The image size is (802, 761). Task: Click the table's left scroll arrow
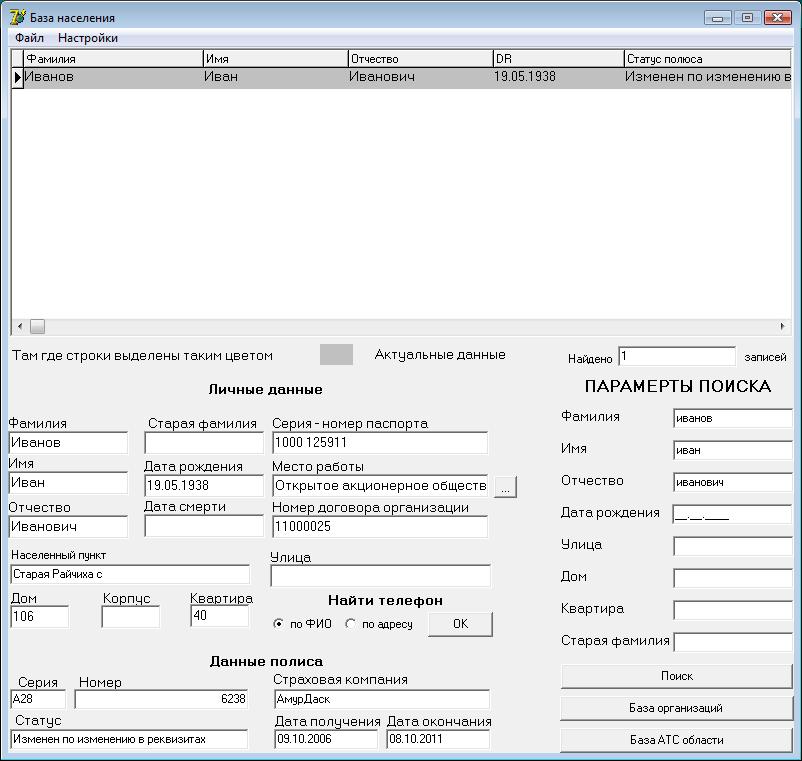pos(19,326)
